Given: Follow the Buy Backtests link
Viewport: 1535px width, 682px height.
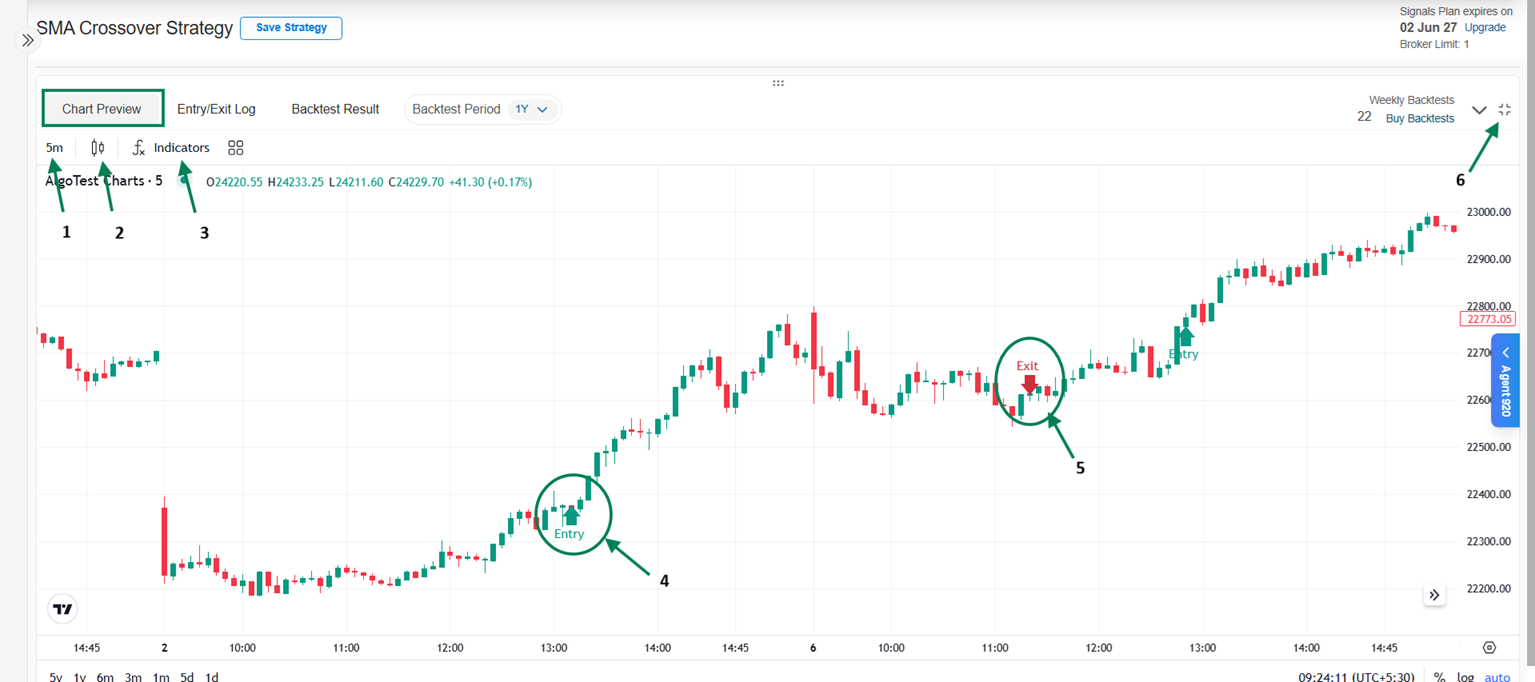Looking at the screenshot, I should tap(1419, 118).
